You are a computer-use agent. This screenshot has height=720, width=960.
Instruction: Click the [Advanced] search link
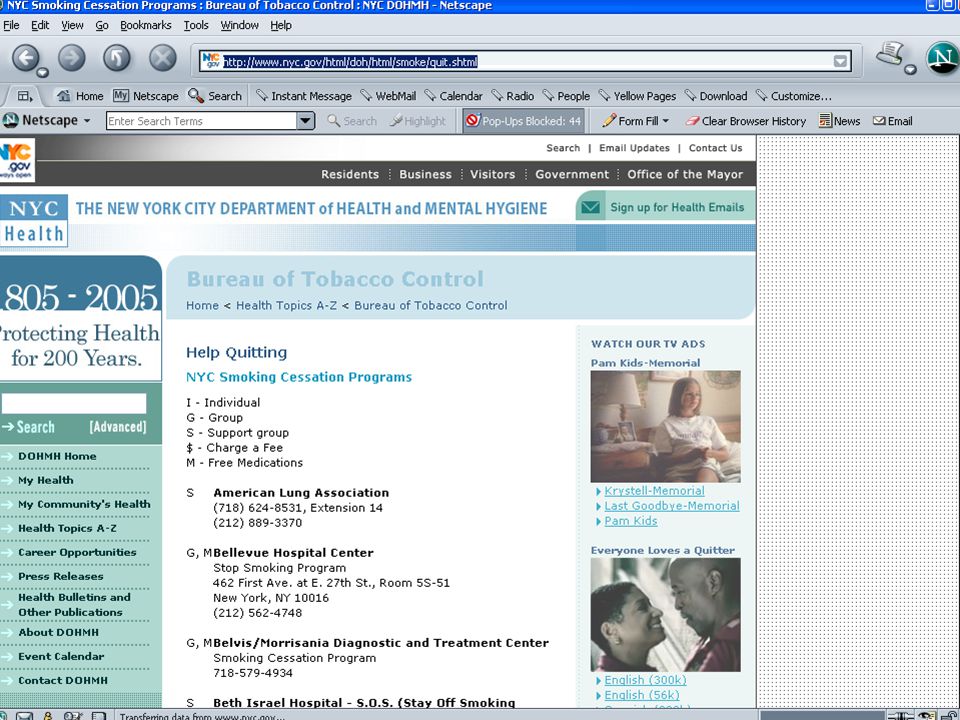point(118,427)
